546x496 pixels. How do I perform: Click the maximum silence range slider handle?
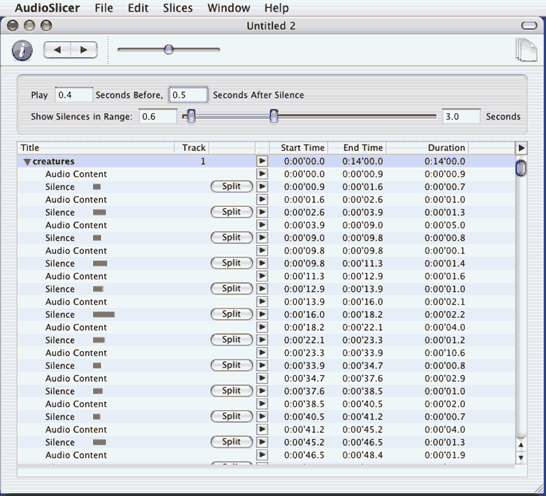274,116
